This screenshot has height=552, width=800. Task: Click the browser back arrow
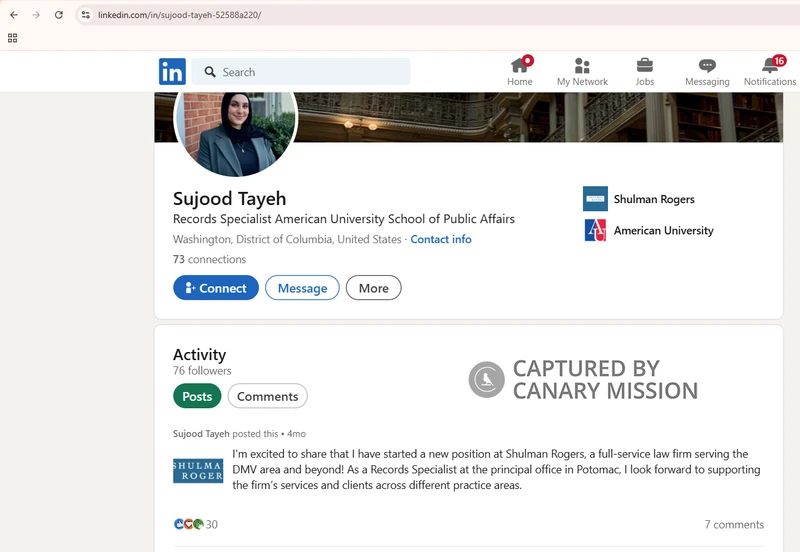pyautogui.click(x=14, y=15)
